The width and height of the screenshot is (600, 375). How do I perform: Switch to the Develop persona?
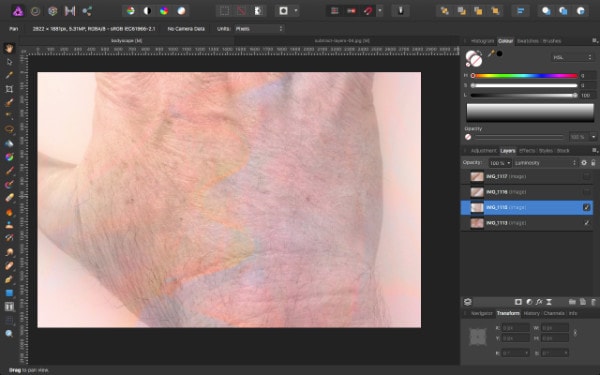[x=52, y=11]
